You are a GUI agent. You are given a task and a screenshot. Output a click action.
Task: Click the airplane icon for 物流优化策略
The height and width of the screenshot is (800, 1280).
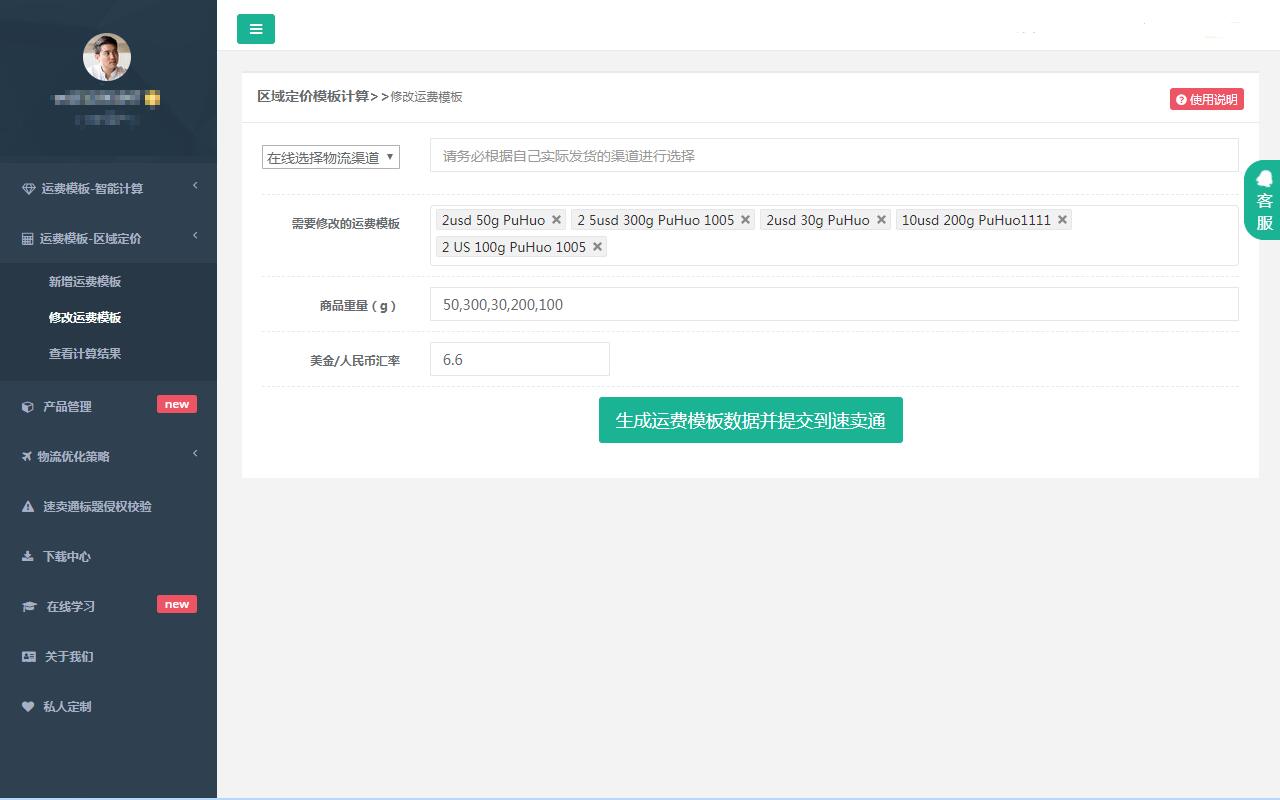point(28,456)
